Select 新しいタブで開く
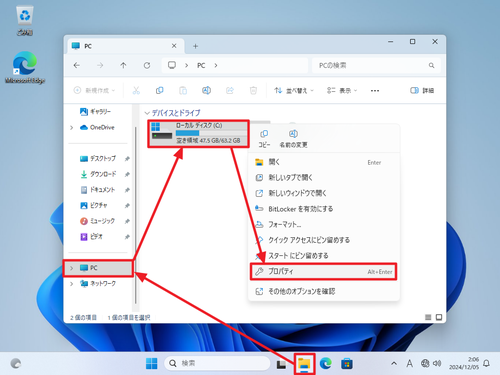500x375 pixels. coord(324,178)
